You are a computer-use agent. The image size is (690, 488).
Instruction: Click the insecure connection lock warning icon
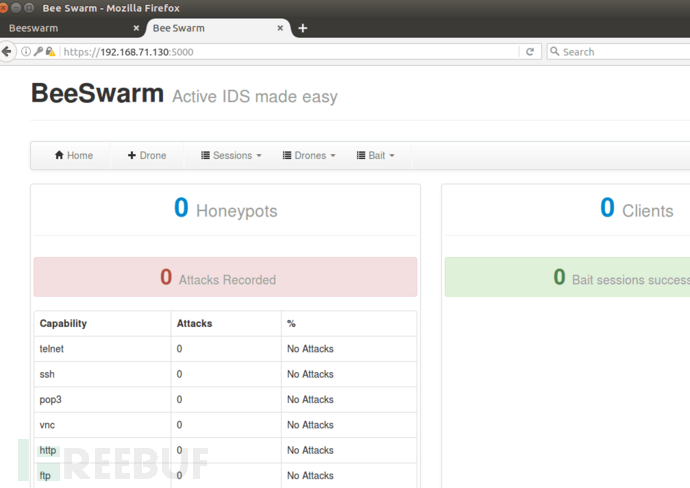pyautogui.click(x=51, y=52)
